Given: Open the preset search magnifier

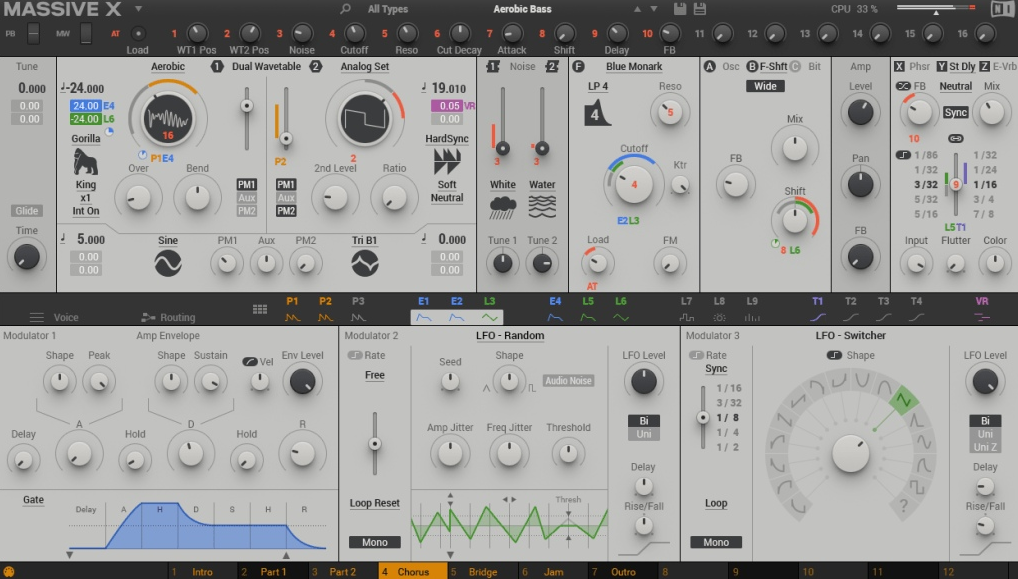Looking at the screenshot, I should [x=346, y=9].
